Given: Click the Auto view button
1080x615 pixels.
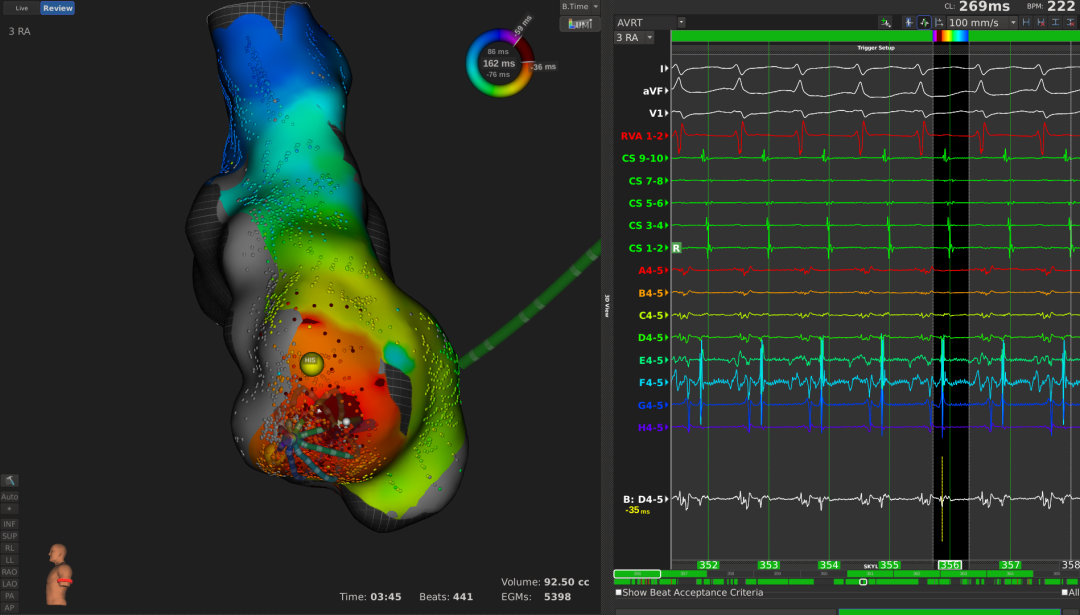Looking at the screenshot, I should [10, 496].
